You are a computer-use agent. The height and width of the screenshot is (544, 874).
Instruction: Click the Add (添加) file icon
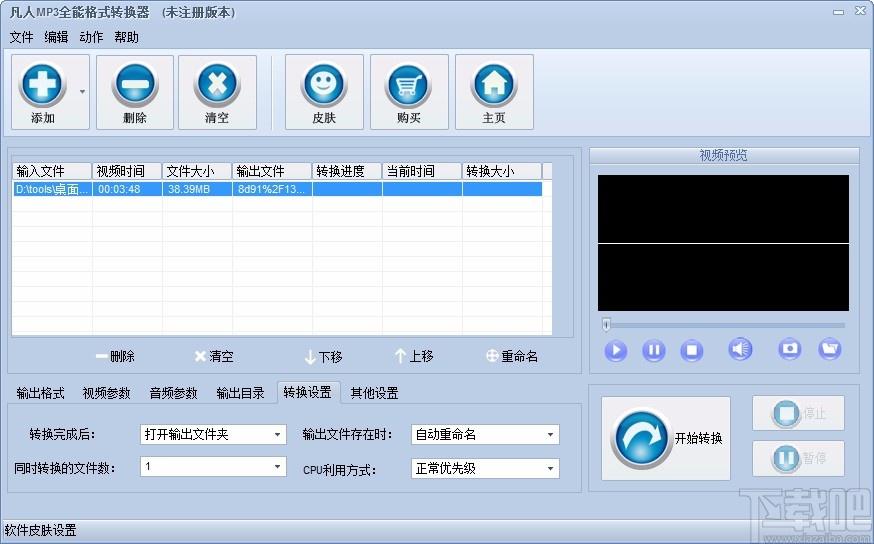(x=43, y=84)
